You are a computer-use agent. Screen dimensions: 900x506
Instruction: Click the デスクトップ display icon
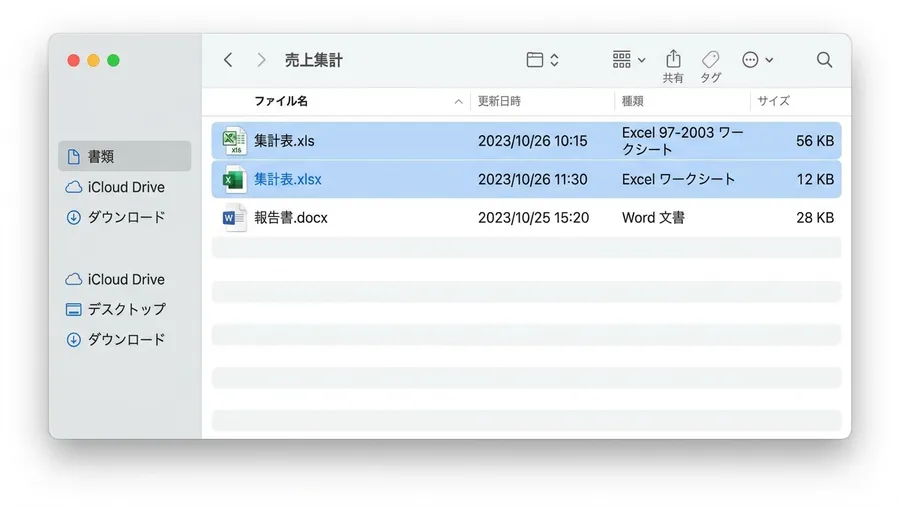click(x=73, y=309)
